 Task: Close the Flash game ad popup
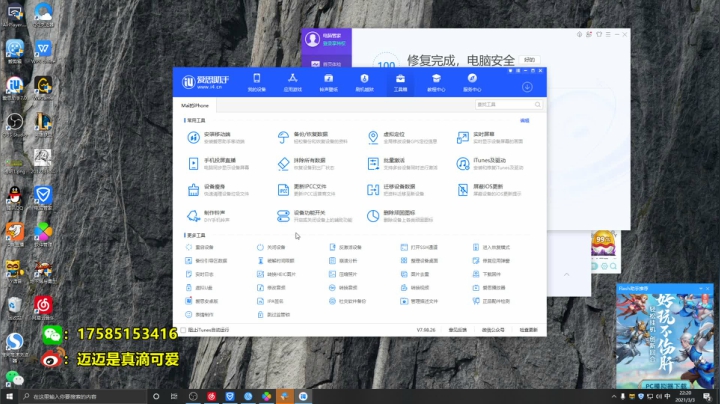[708, 288]
